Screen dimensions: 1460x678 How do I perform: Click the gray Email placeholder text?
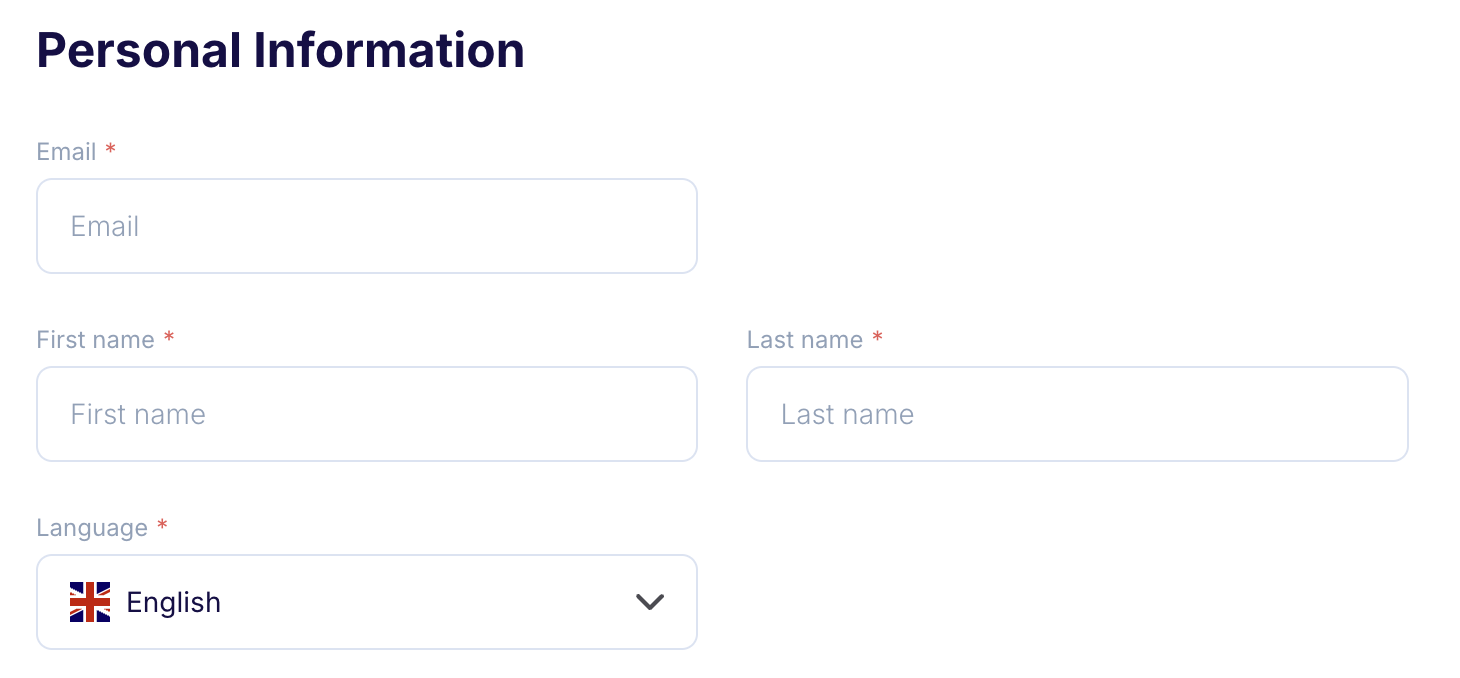point(105,226)
